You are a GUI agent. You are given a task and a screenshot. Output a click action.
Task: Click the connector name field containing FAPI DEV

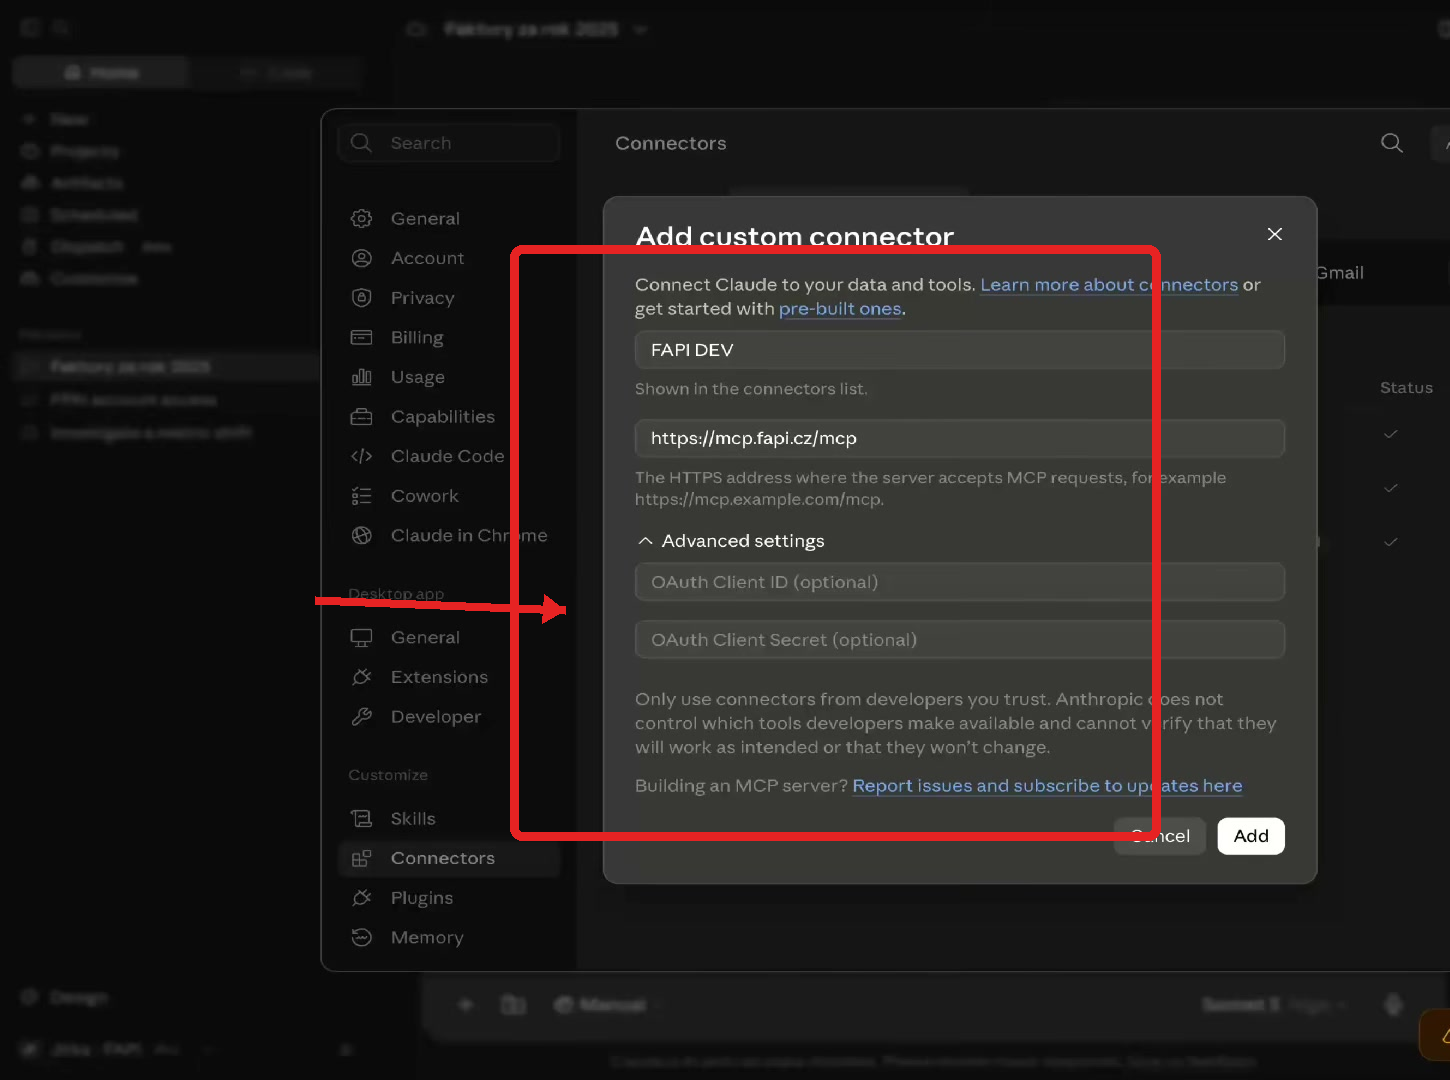coord(959,350)
